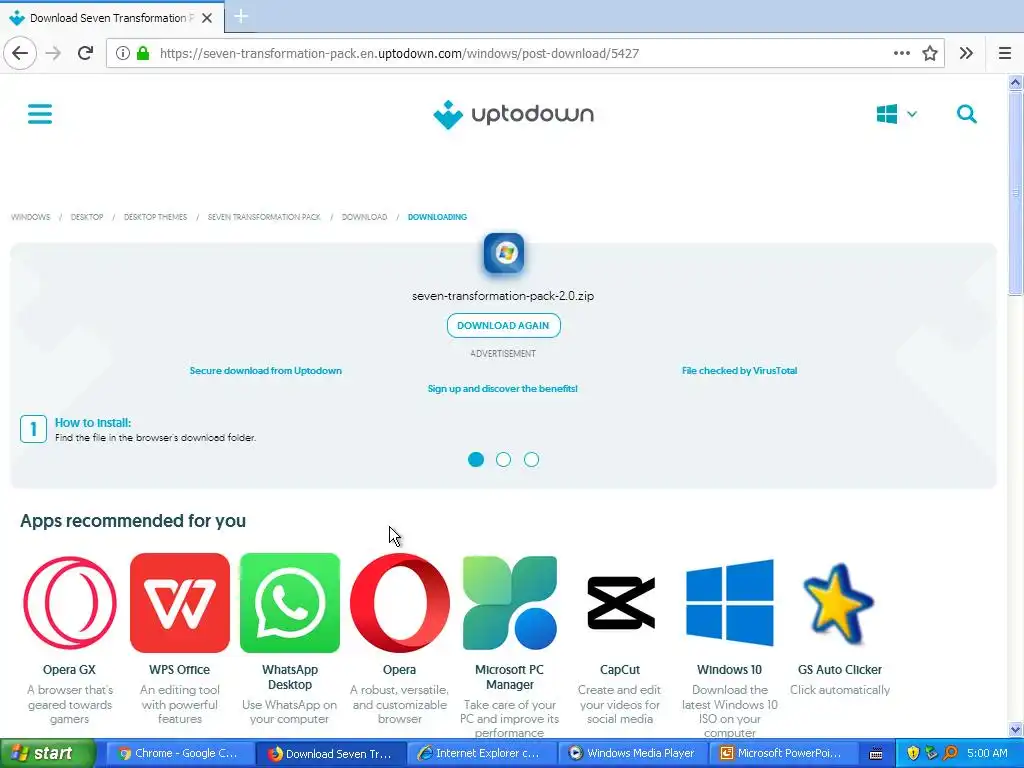
Task: Click Sign up and discover the benefits
Action: 503,389
